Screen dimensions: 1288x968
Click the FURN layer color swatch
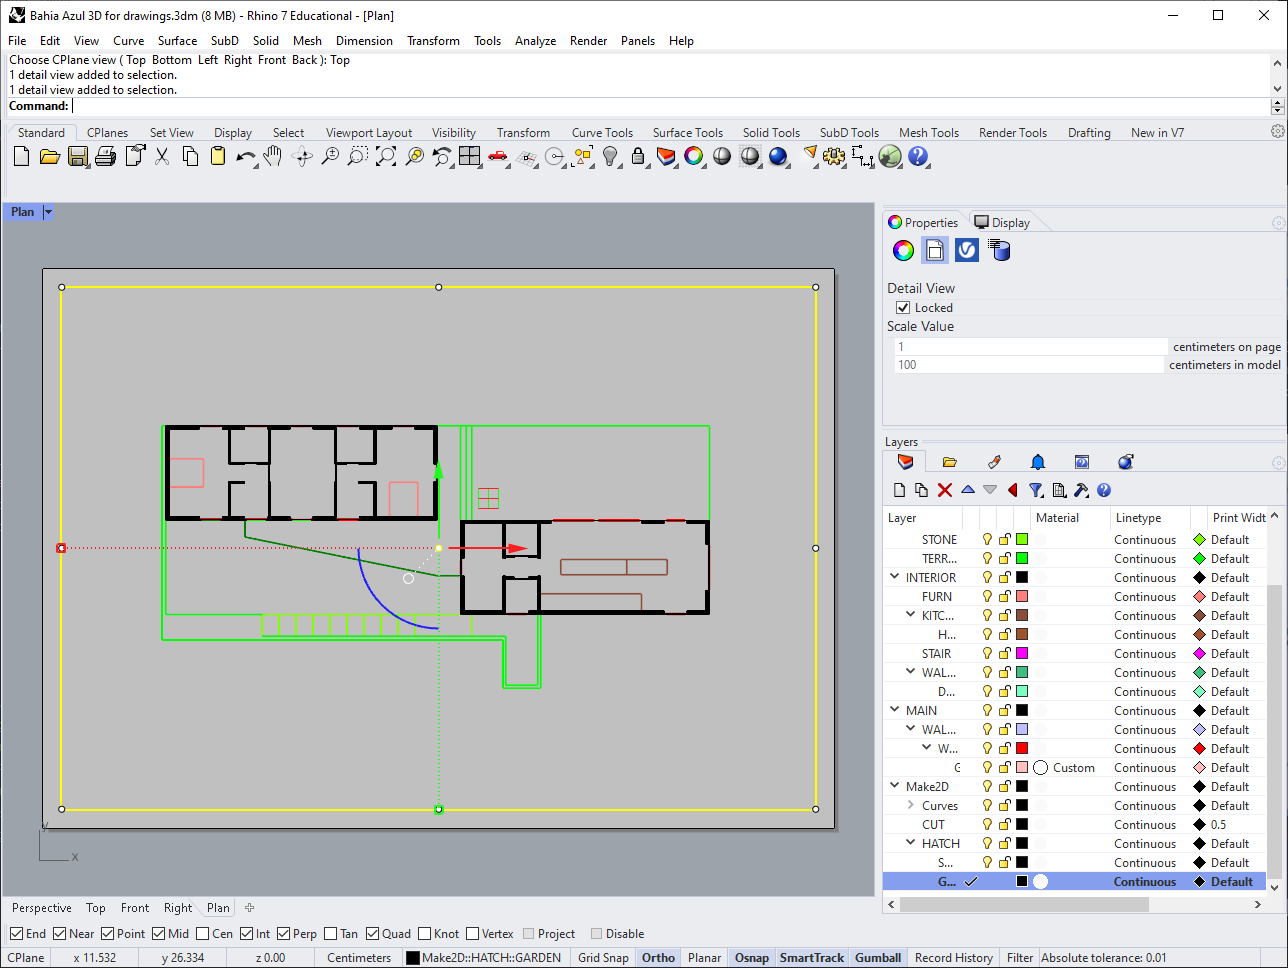(x=1022, y=597)
